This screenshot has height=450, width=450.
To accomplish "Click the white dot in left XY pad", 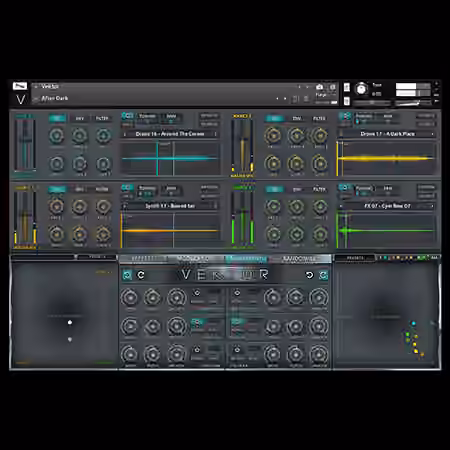I will click(70, 322).
